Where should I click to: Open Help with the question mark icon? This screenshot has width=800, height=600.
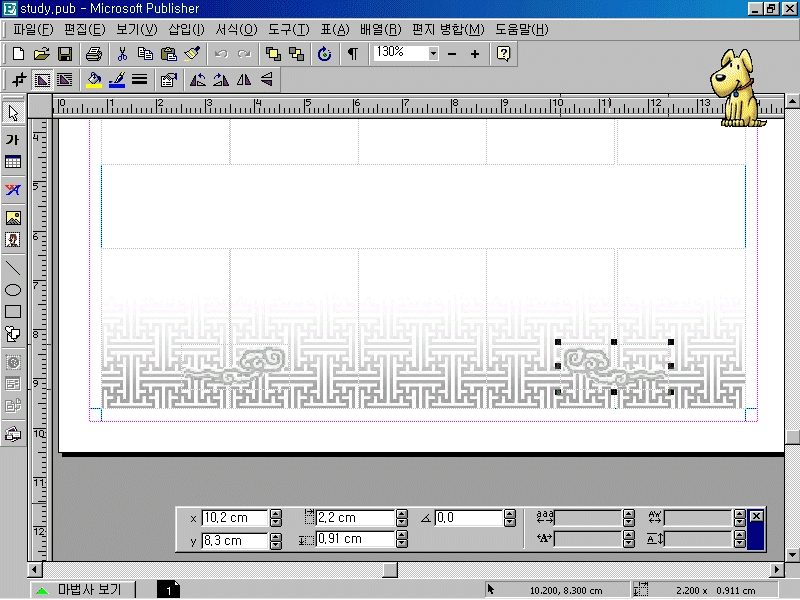504,54
